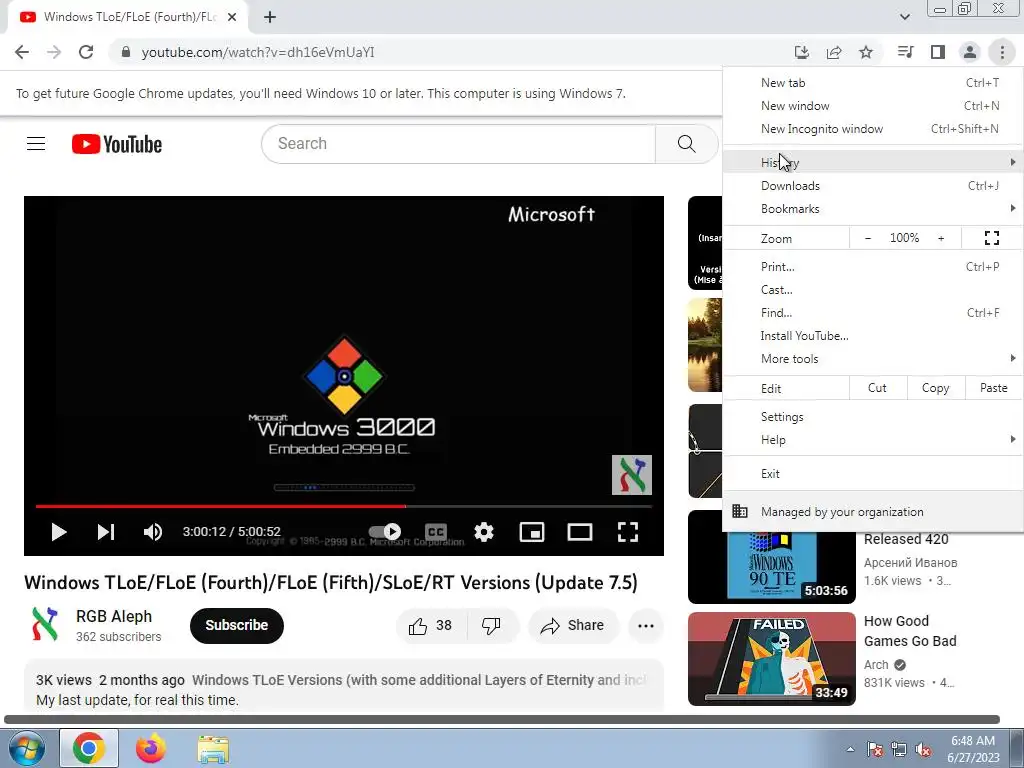Click the YouTube search magnifier button

[686, 144]
